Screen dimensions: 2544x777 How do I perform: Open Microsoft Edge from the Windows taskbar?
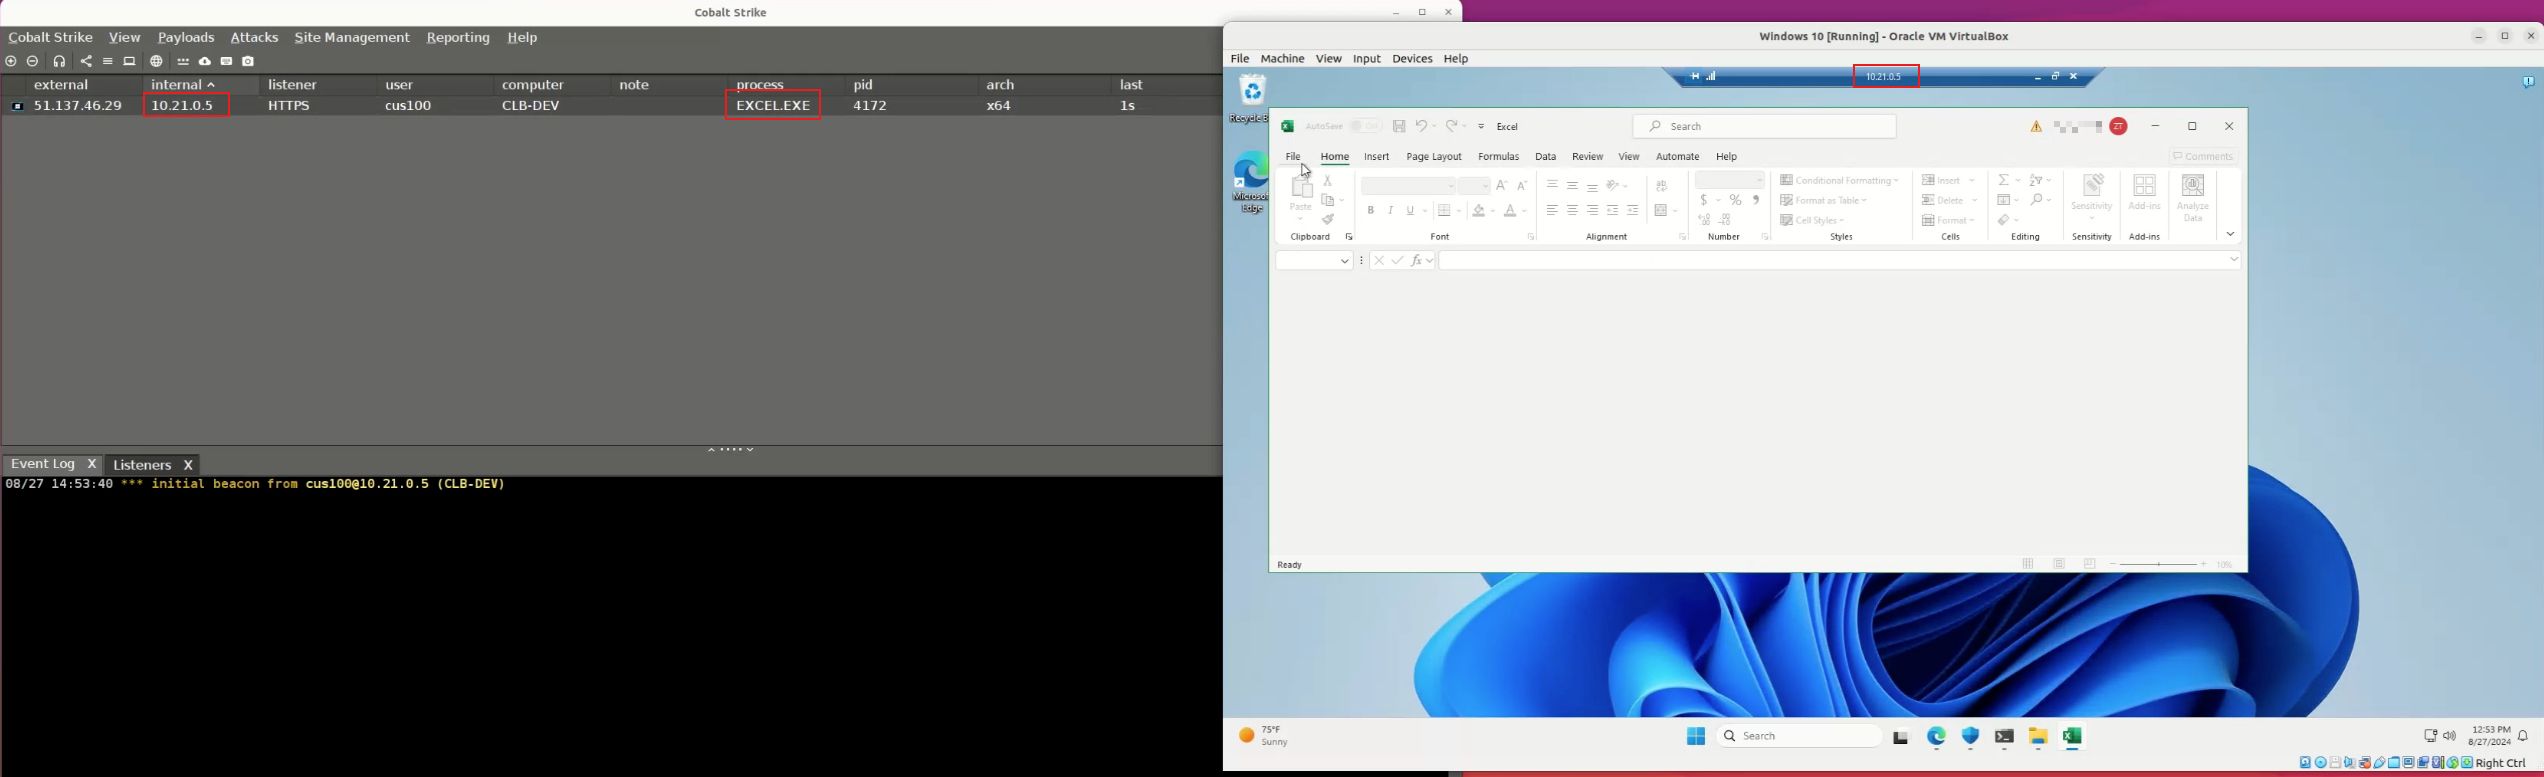[1937, 737]
